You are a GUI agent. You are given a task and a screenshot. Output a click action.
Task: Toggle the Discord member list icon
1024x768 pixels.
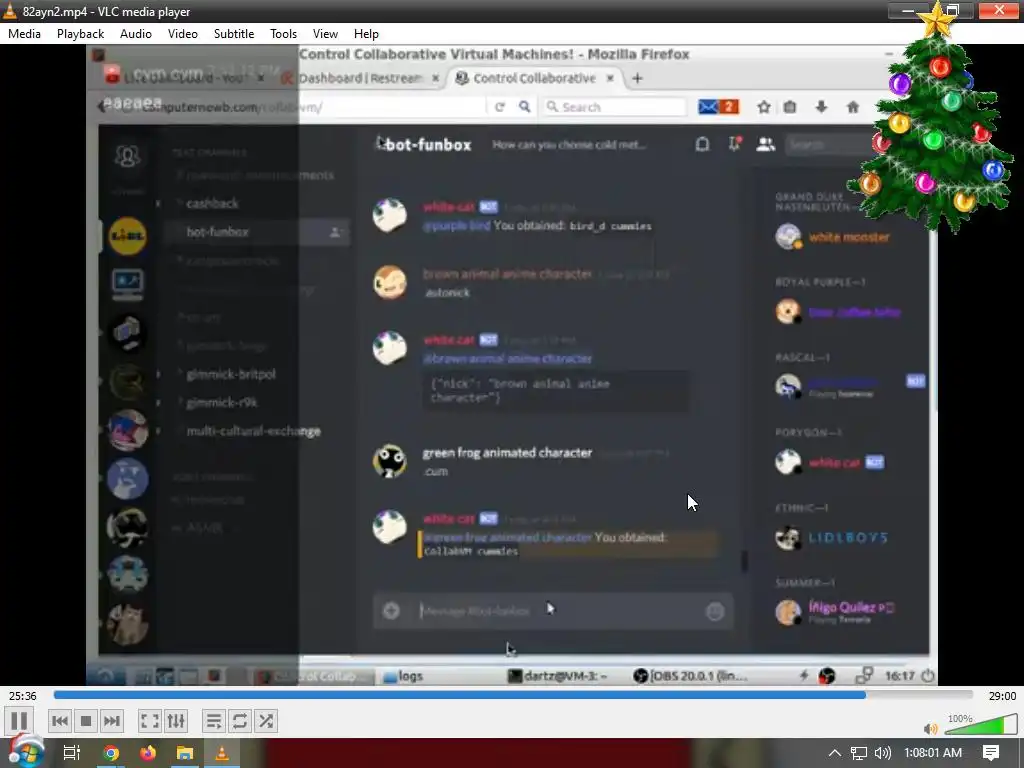coord(765,144)
